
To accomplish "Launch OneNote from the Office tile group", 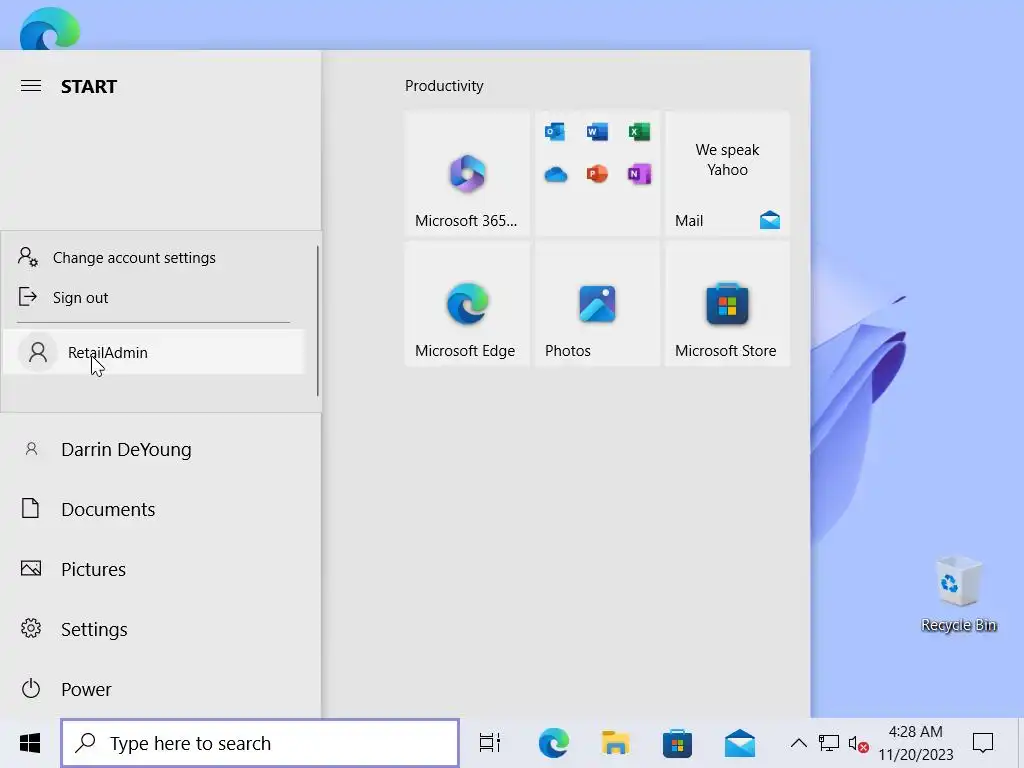I will click(639, 174).
